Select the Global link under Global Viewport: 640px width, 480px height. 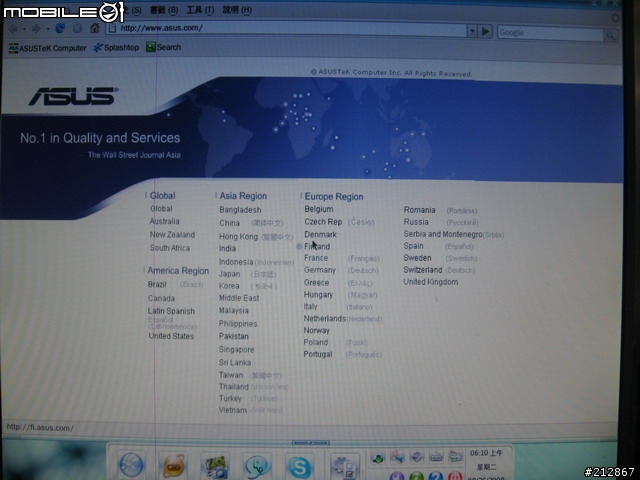161,209
